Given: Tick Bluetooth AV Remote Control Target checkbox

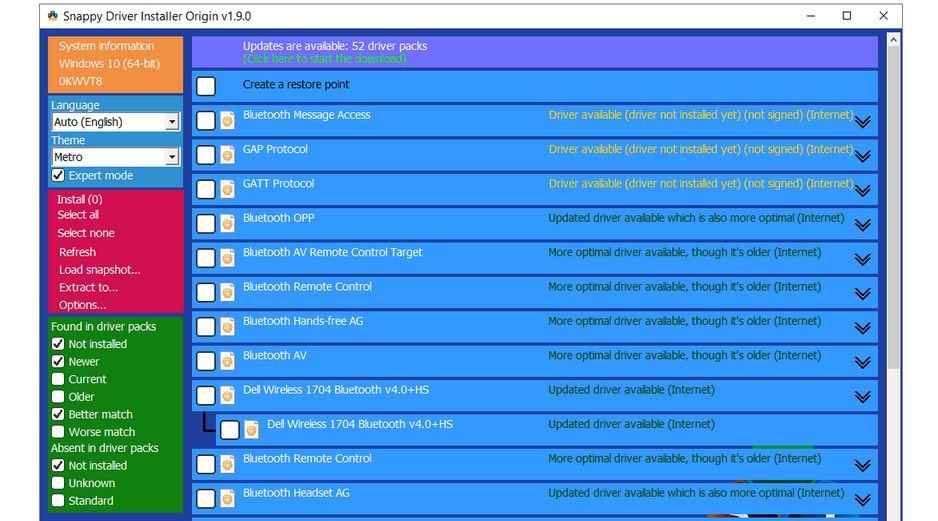Looking at the screenshot, I should tap(206, 258).
